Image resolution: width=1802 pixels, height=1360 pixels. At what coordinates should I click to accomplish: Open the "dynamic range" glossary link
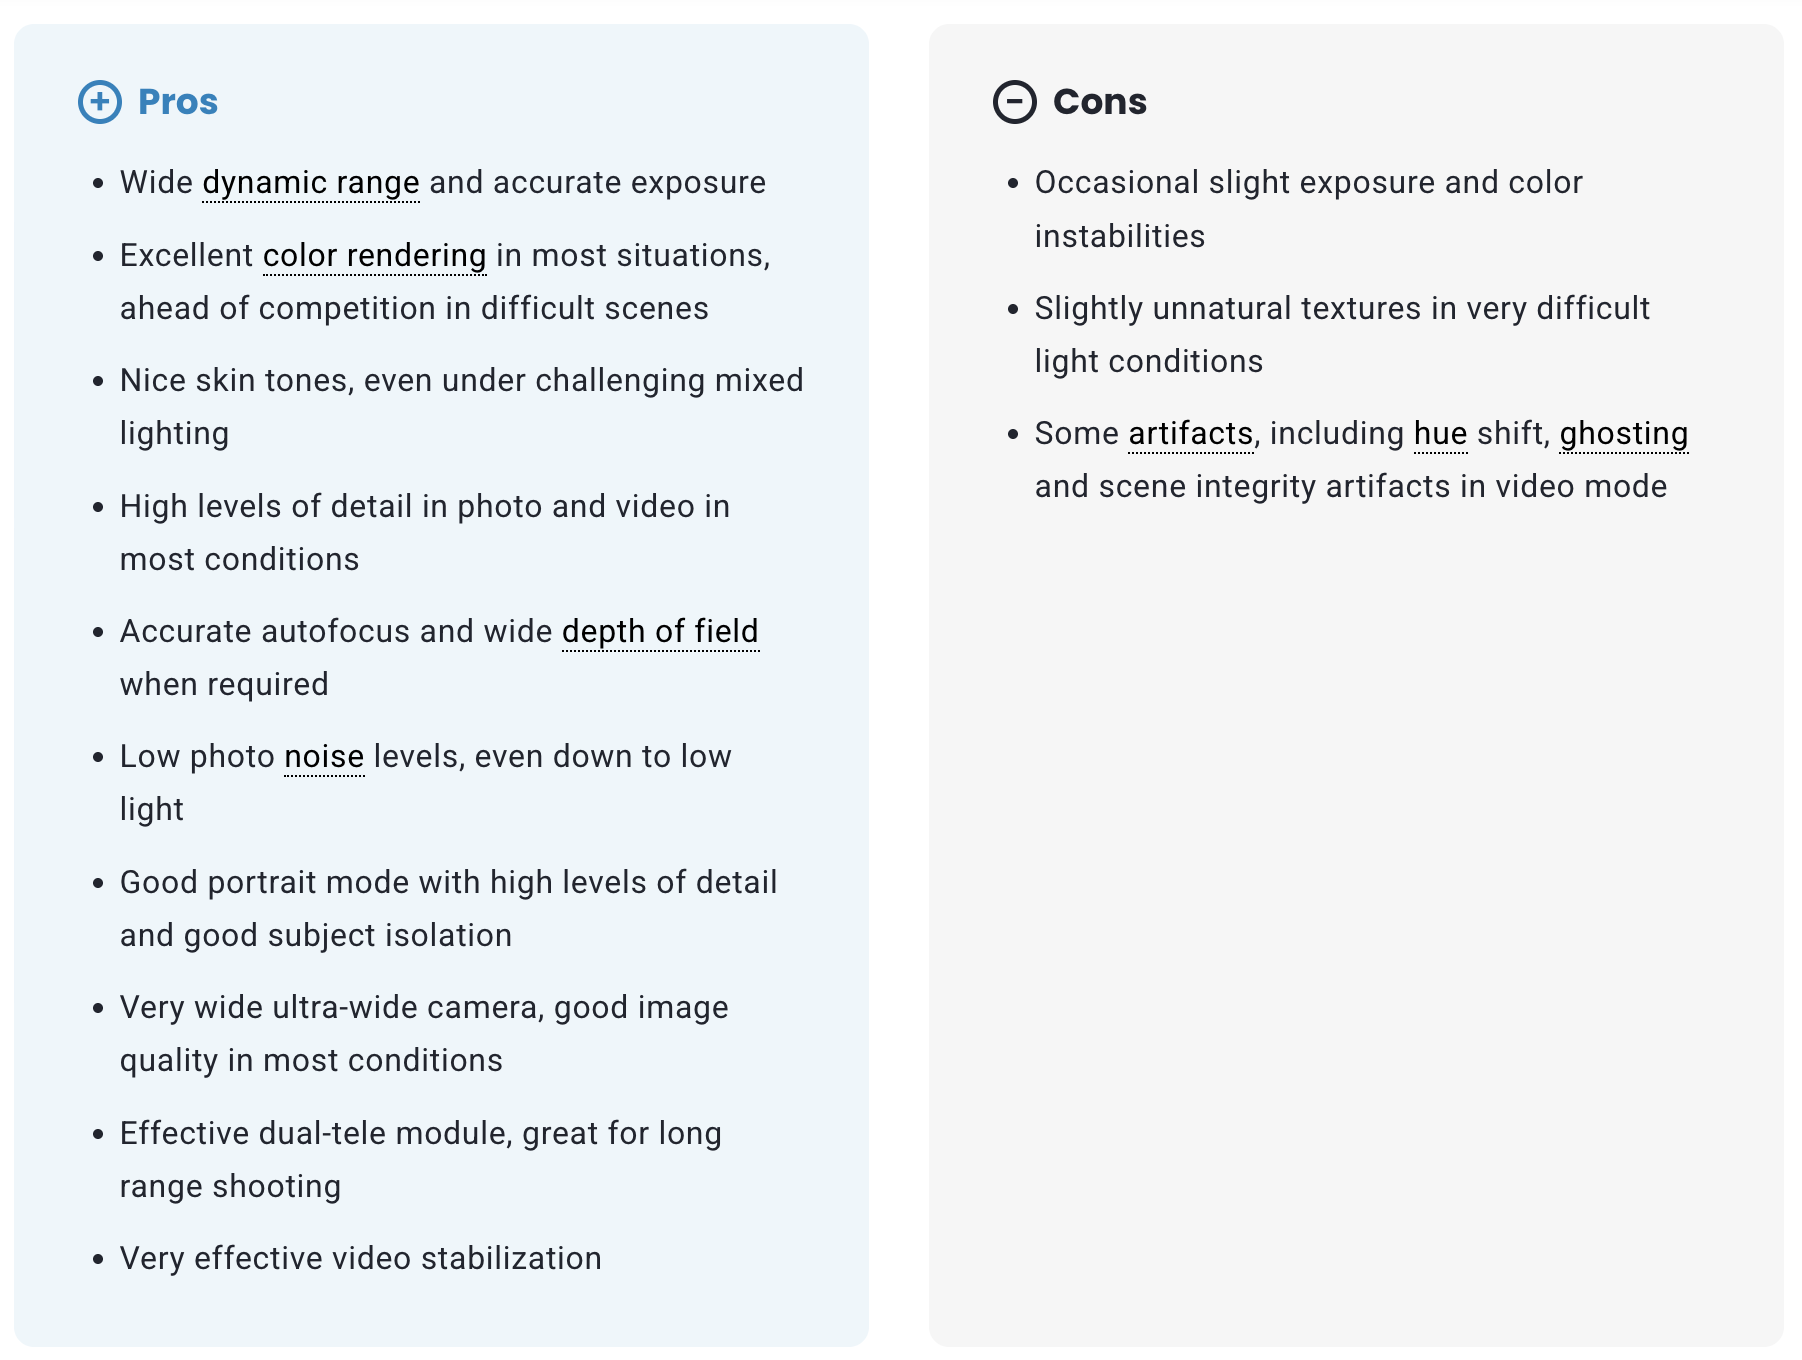click(x=310, y=183)
